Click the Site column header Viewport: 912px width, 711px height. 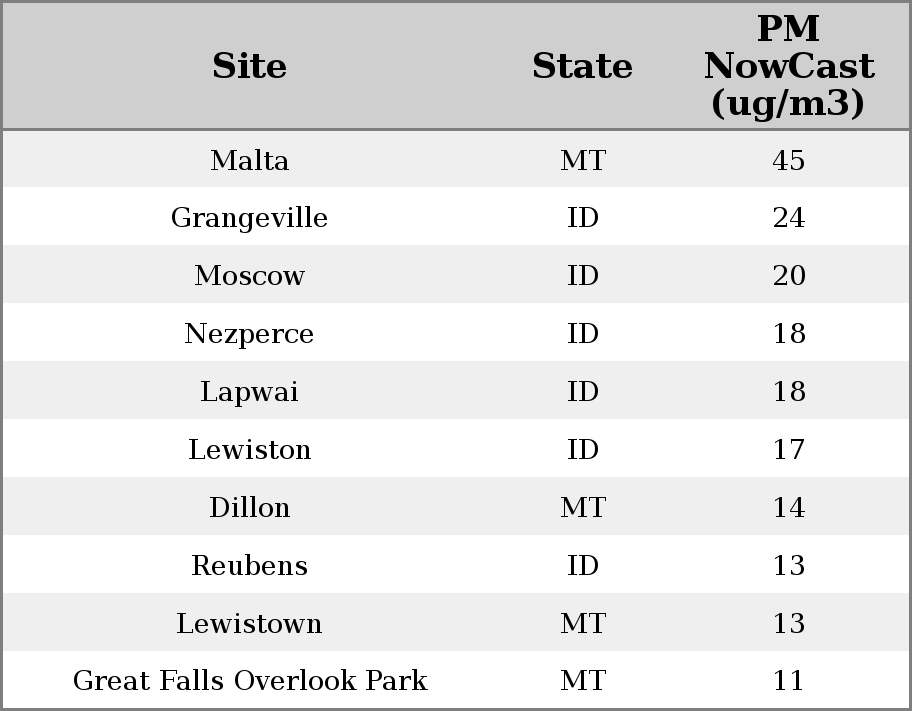coord(249,66)
